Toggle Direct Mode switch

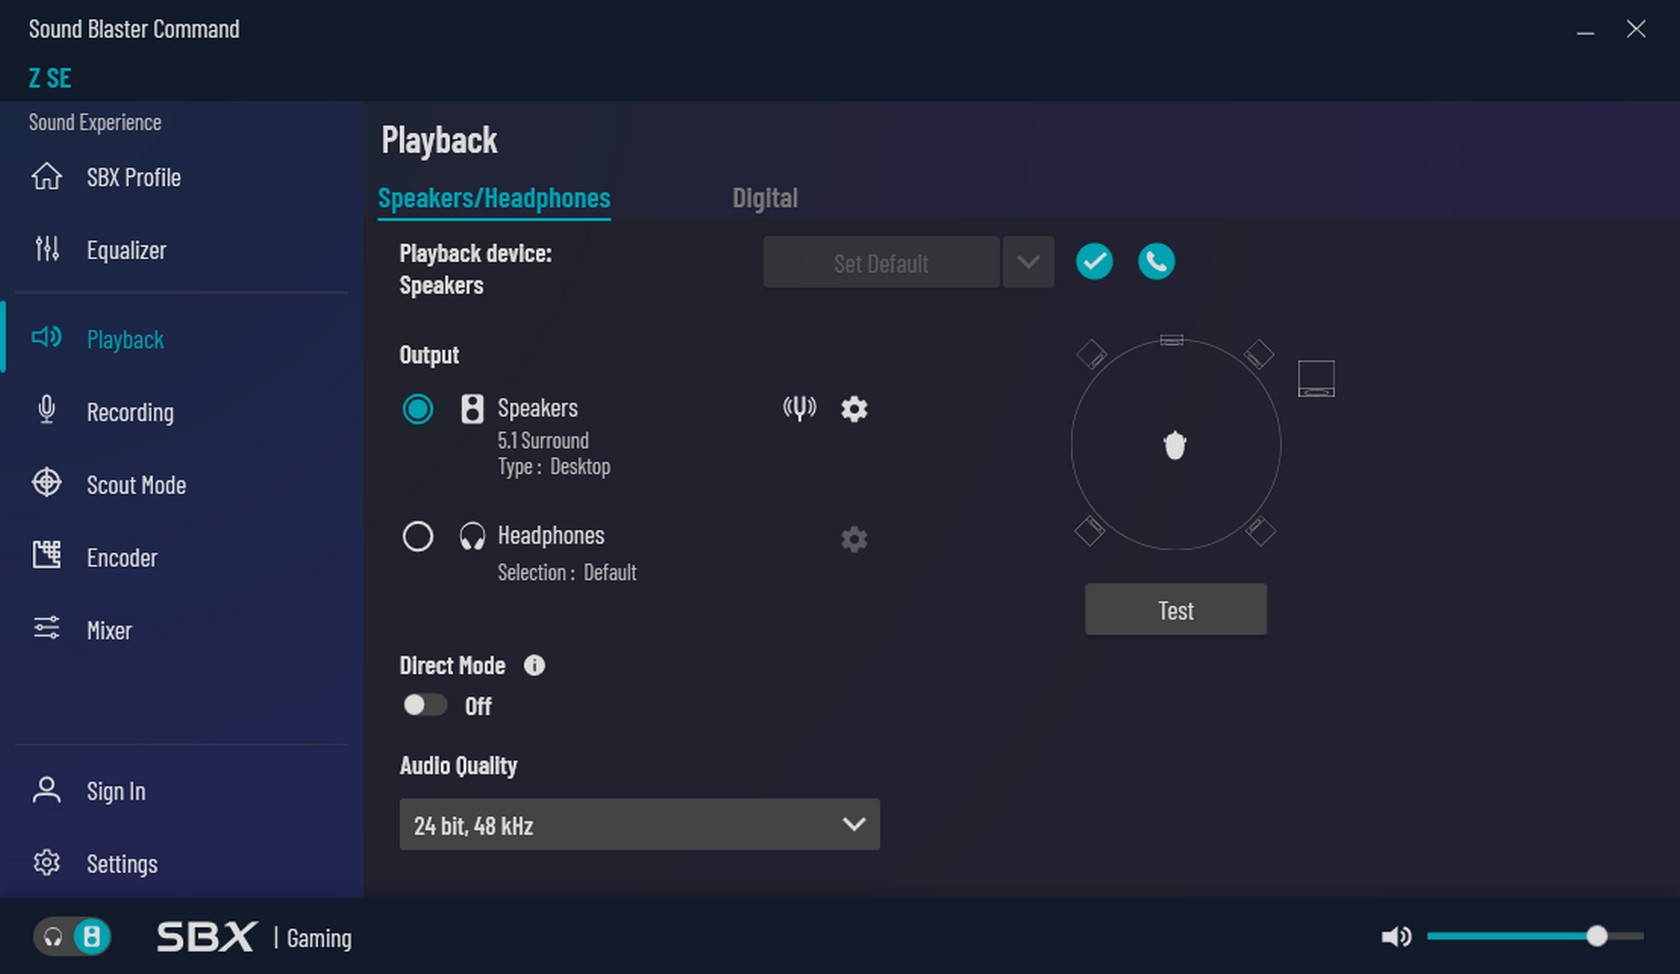424,705
